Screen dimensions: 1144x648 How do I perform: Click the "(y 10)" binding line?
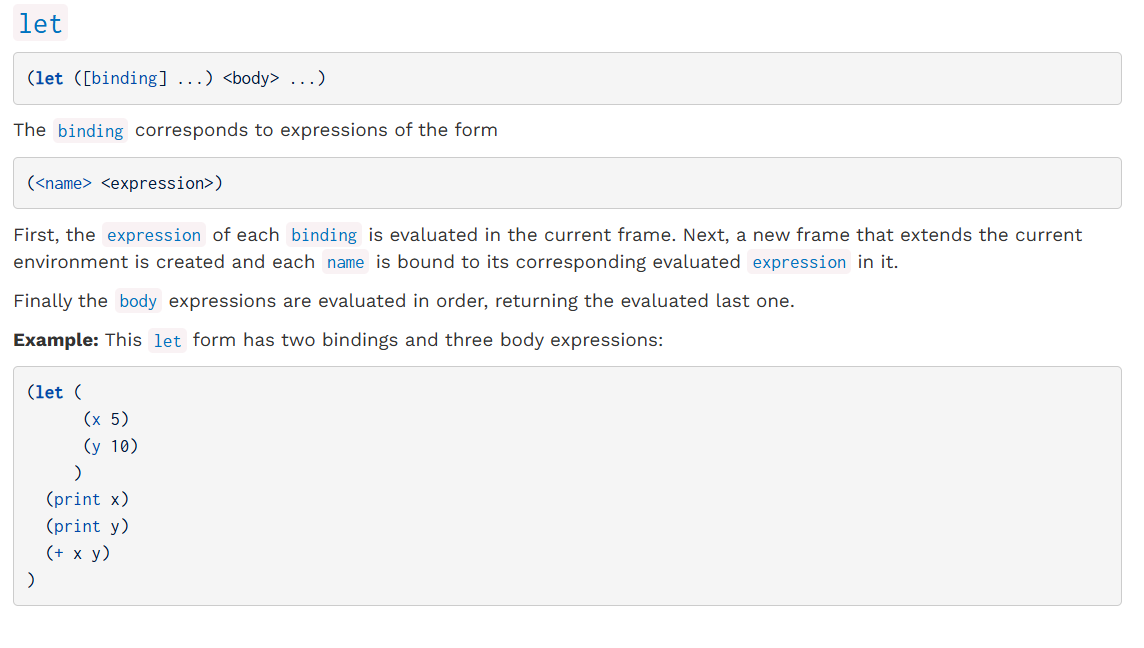pyautogui.click(x=111, y=446)
